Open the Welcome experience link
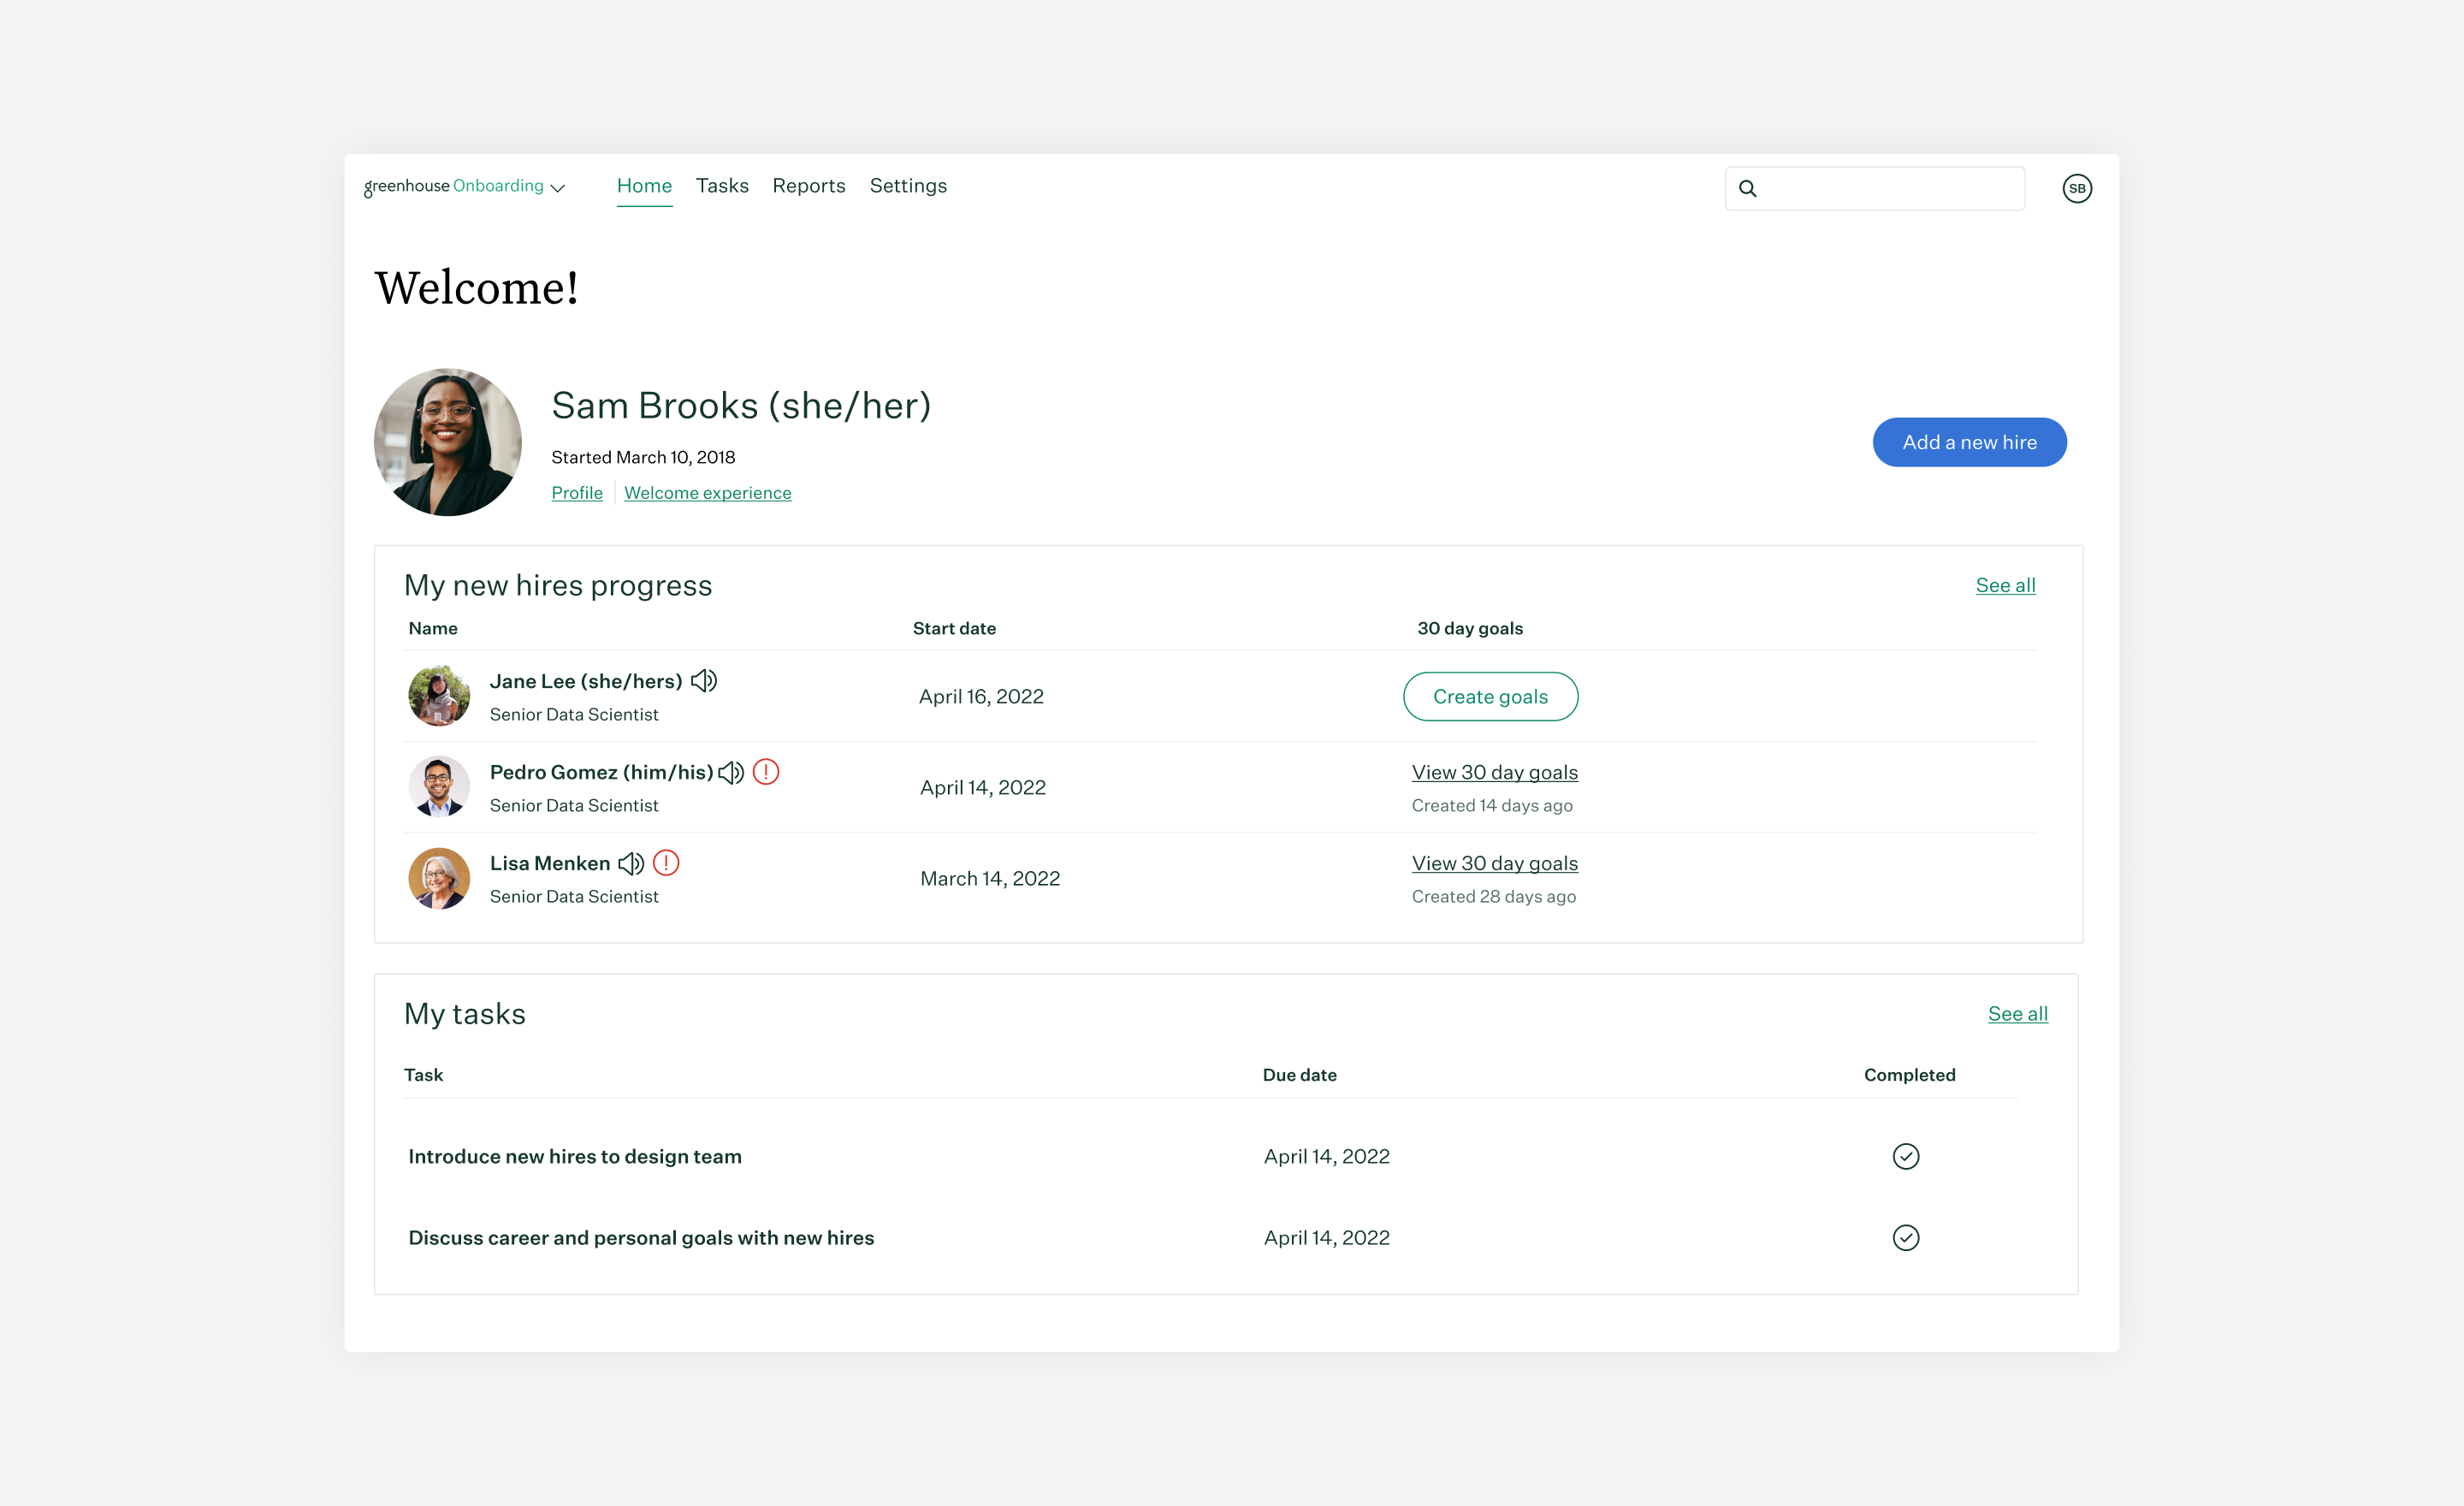Screen dimensions: 2464x1506 coord(707,493)
